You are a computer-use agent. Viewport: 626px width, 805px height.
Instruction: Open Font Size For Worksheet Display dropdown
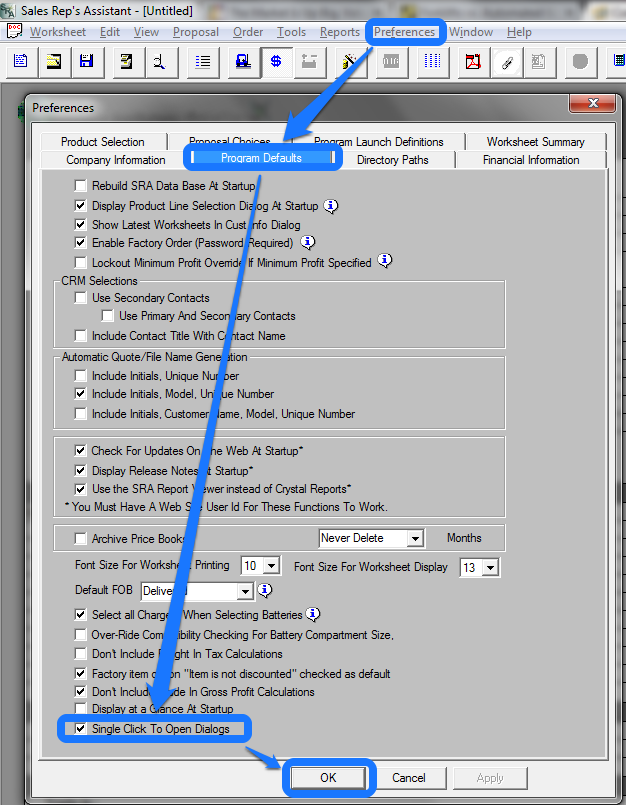pos(491,568)
